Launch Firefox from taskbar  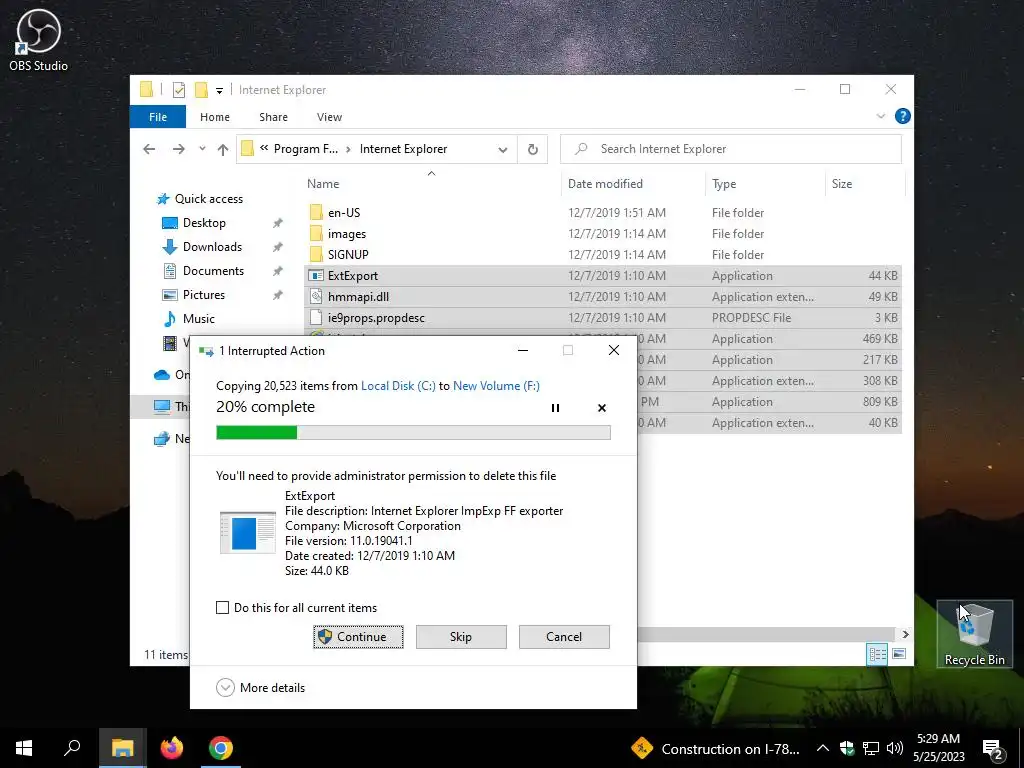tap(172, 748)
